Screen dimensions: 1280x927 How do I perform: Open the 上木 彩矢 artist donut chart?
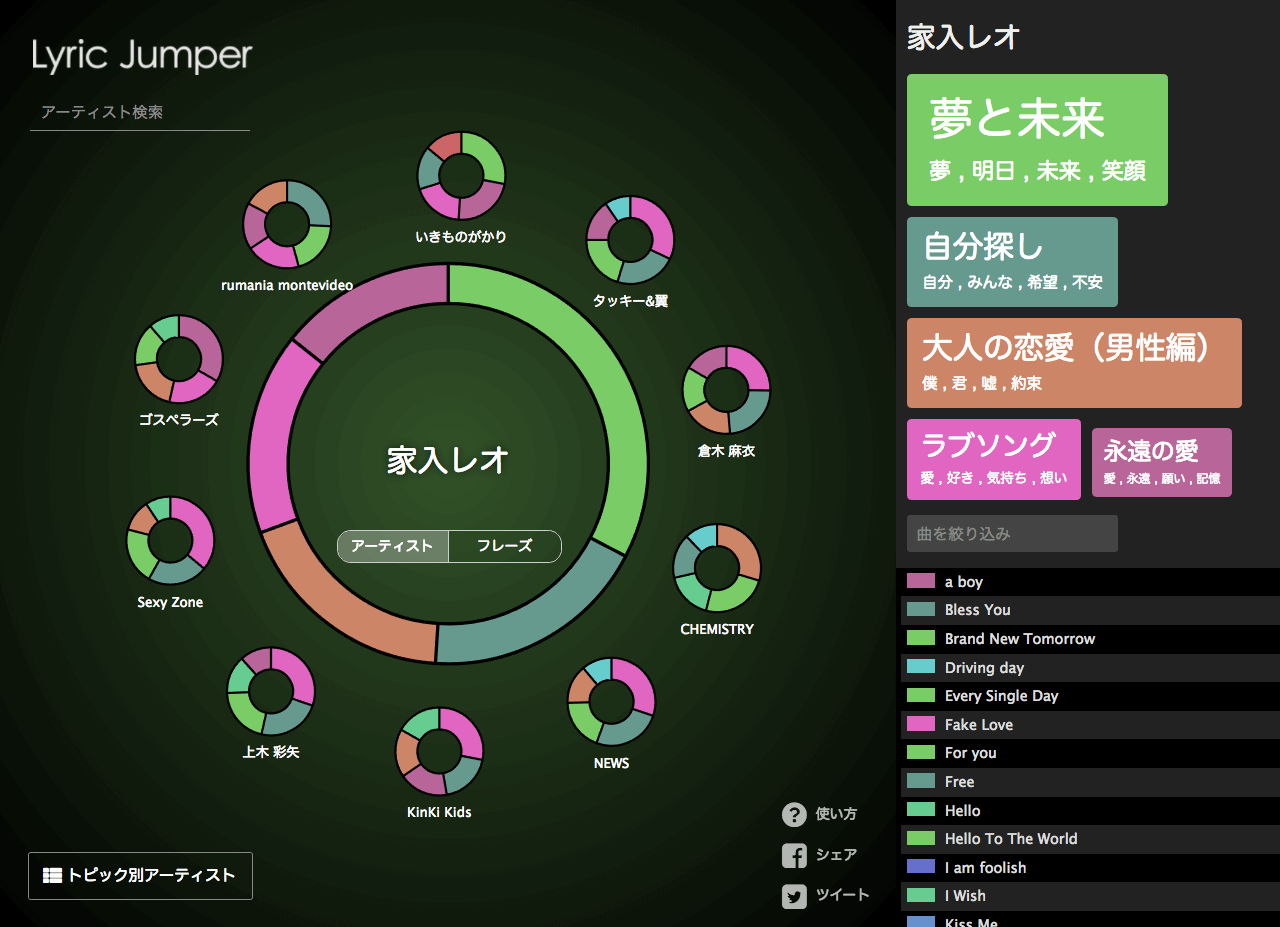point(271,691)
